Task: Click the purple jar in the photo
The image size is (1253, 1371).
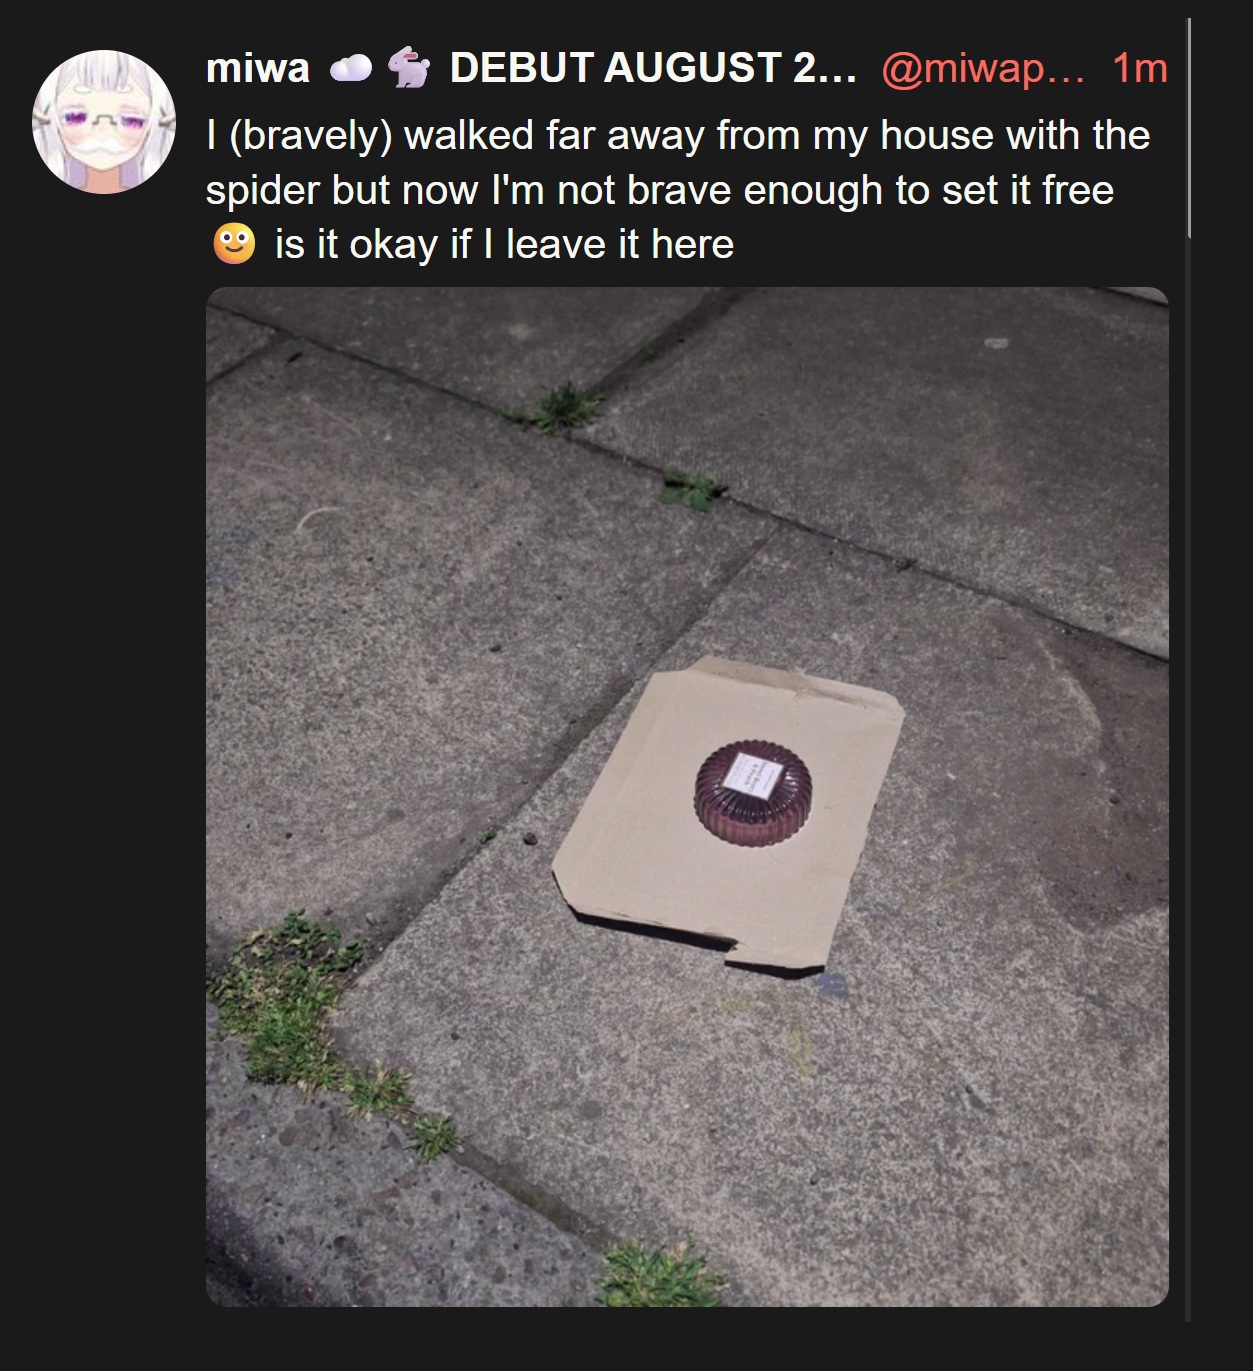Action: click(x=753, y=793)
